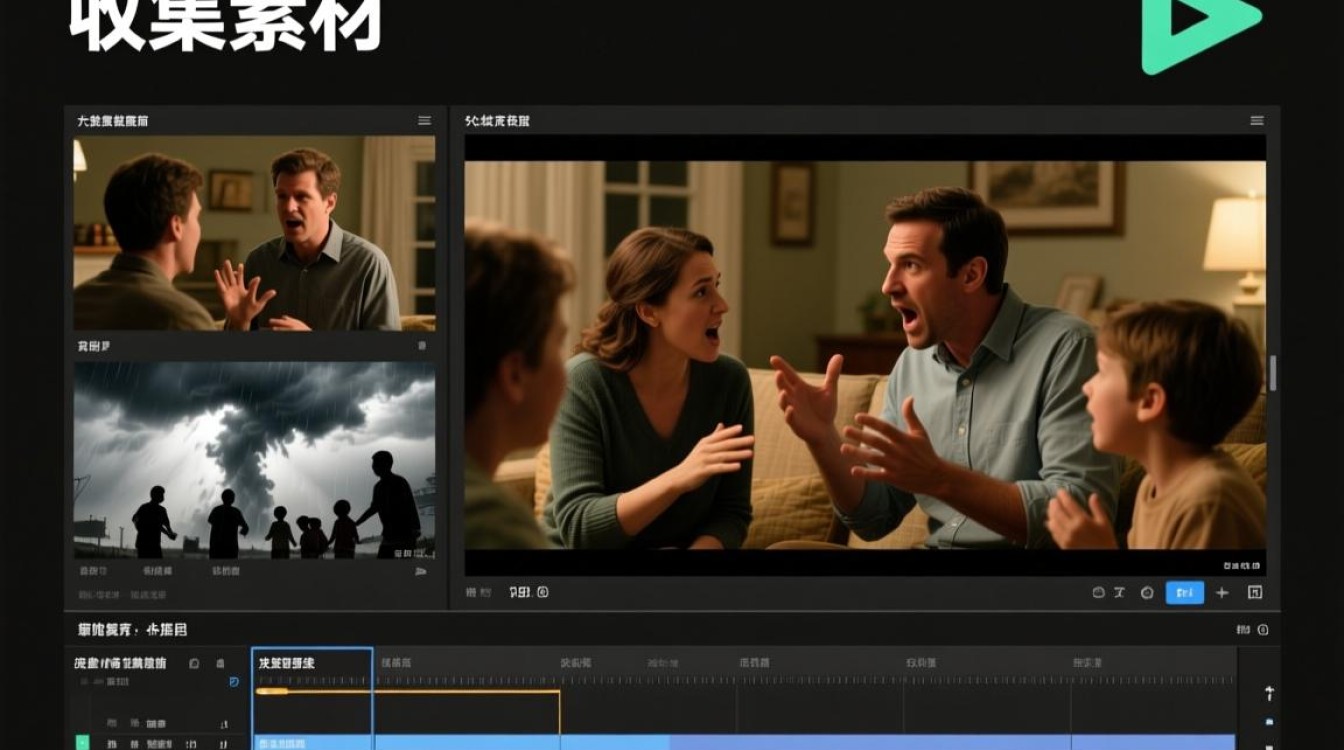This screenshot has width=1344, height=750.
Task: Toggle the green track enable indicator
Action: coord(82,742)
